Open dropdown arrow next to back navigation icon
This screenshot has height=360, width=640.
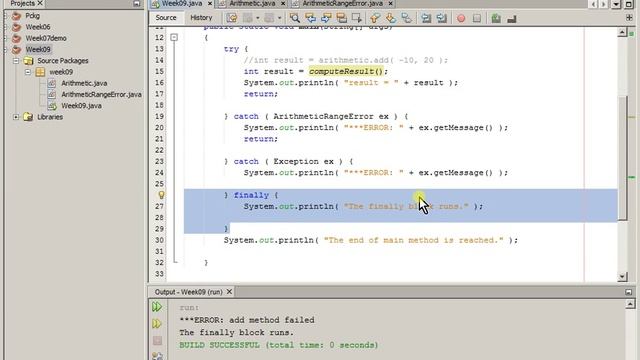click(258, 18)
